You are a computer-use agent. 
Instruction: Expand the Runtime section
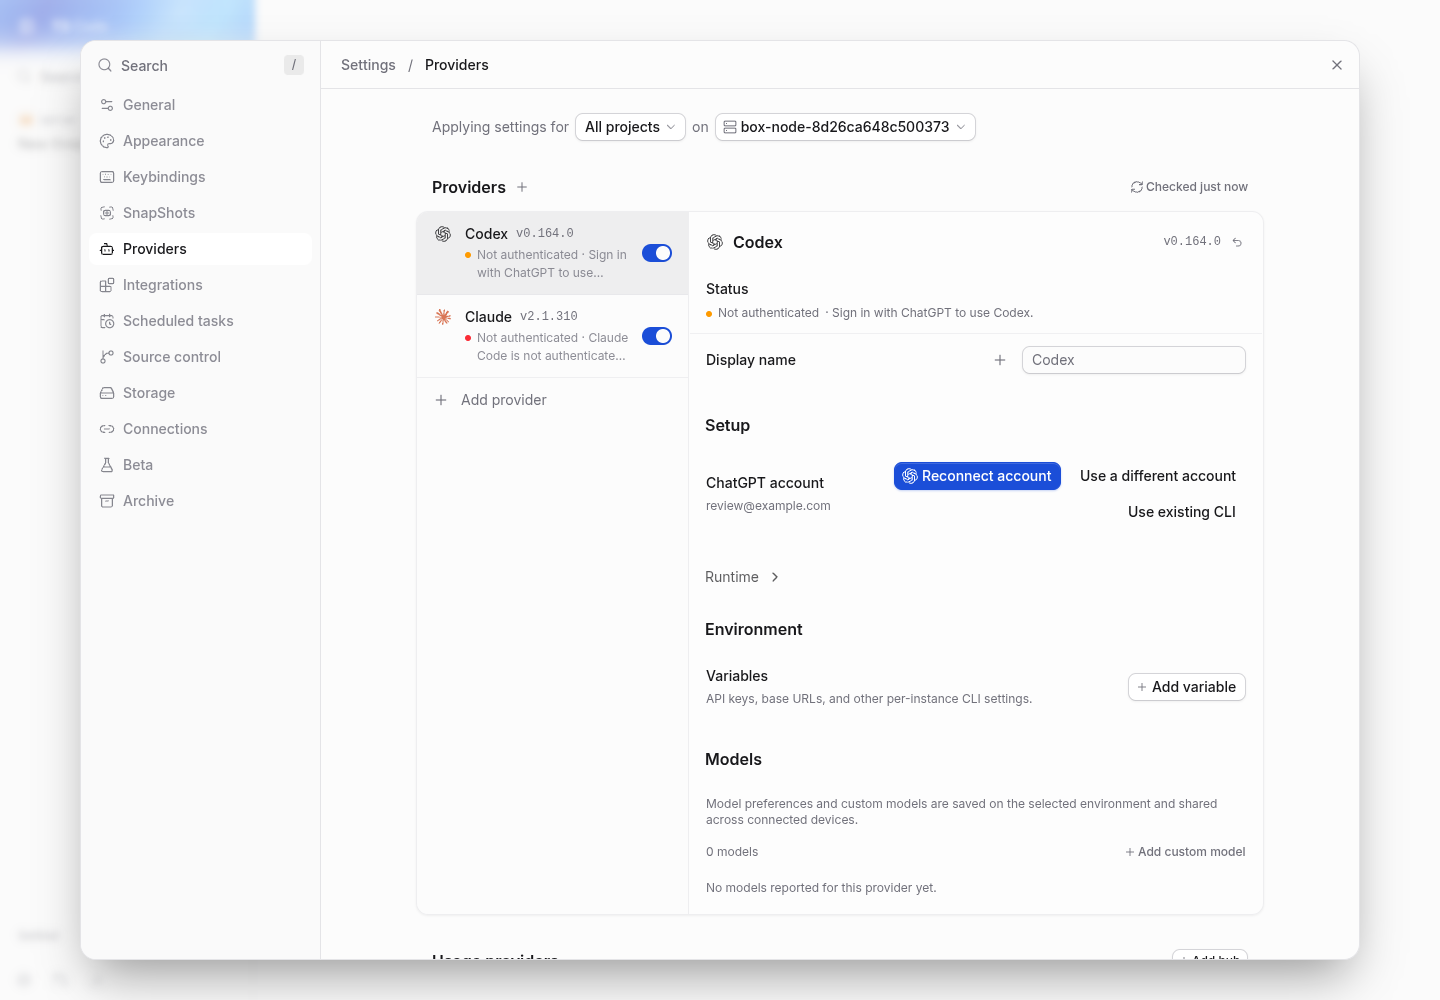tap(742, 577)
